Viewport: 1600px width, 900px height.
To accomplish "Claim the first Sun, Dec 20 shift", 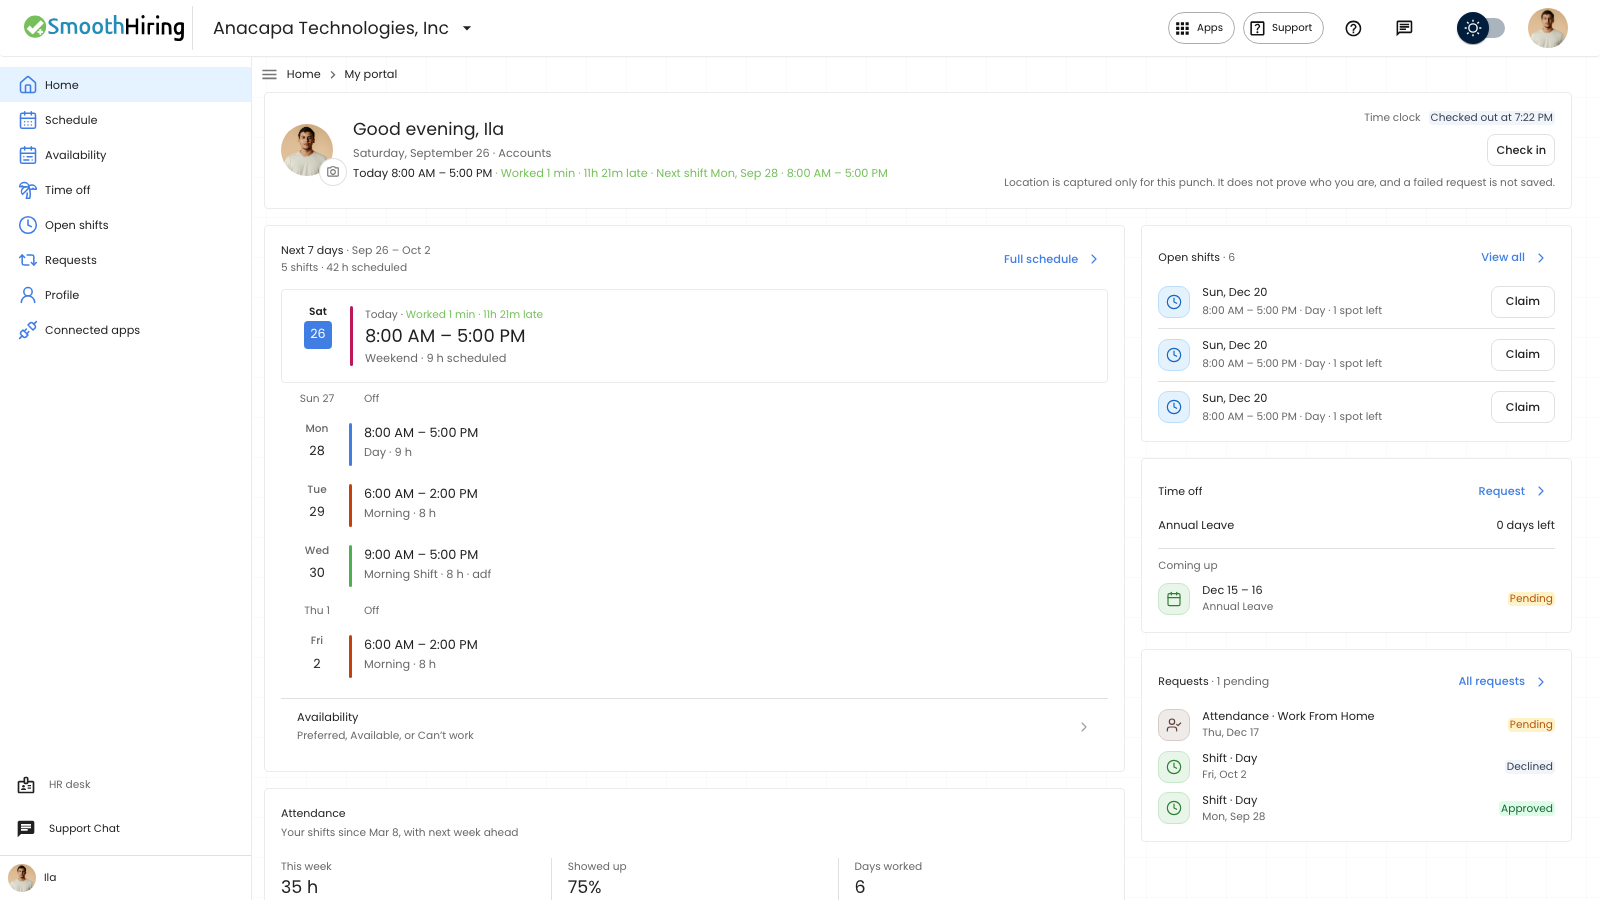I will point(1523,301).
